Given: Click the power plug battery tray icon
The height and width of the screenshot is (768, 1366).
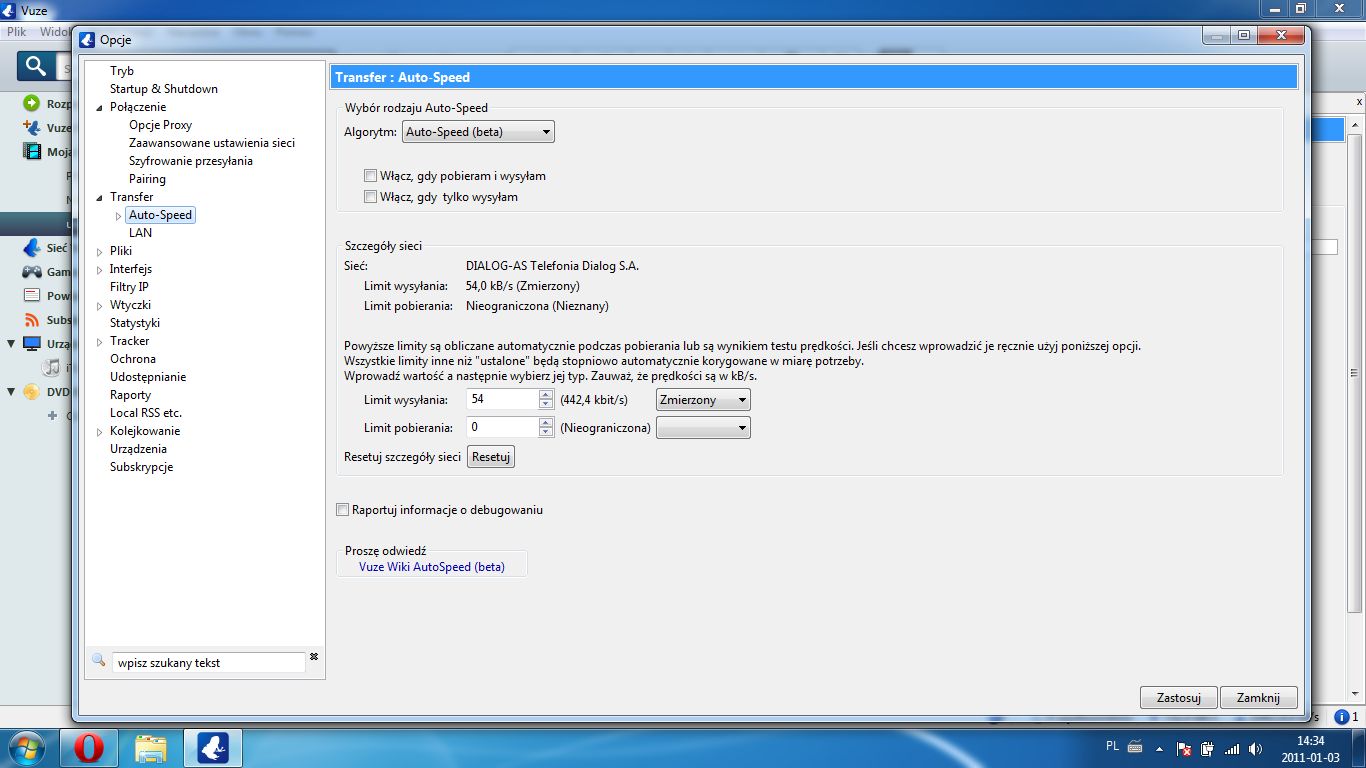Looking at the screenshot, I should point(1207,748).
